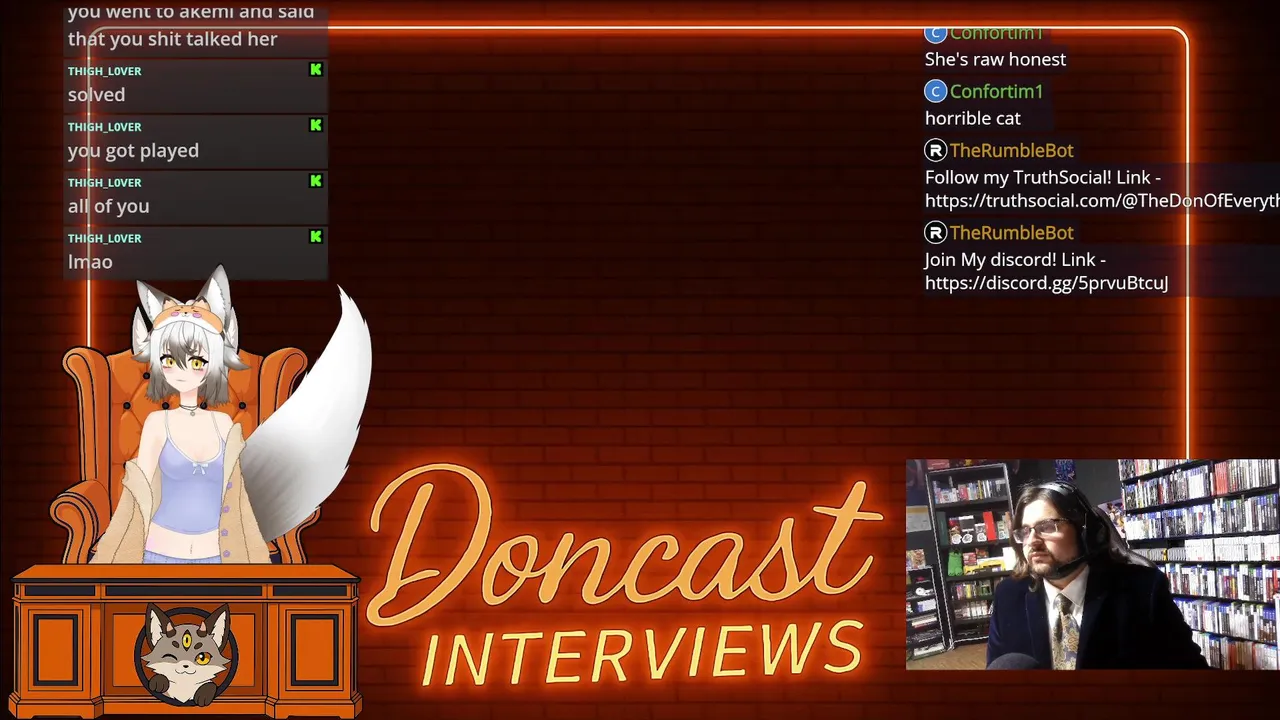This screenshot has width=1280, height=720.
Task: Open the discord.gg invite link
Action: point(1046,283)
